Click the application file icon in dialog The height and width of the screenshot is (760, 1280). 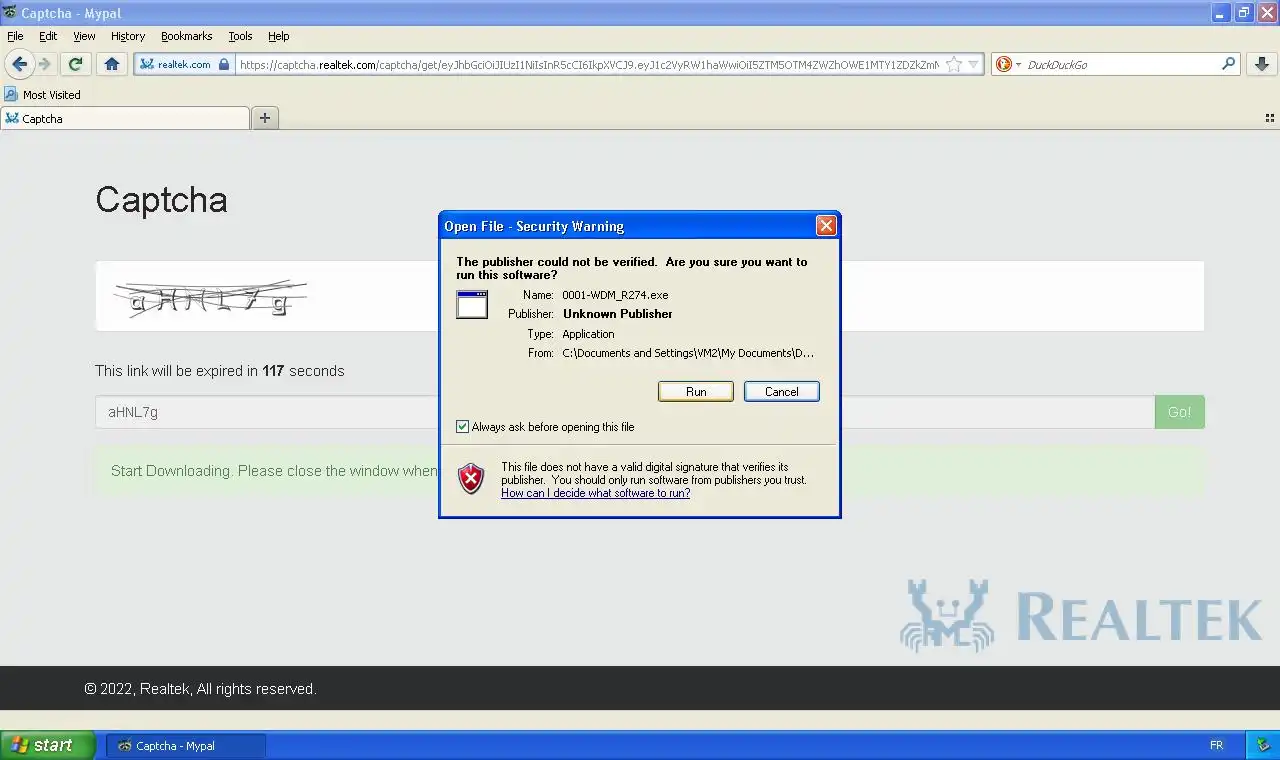[472, 304]
